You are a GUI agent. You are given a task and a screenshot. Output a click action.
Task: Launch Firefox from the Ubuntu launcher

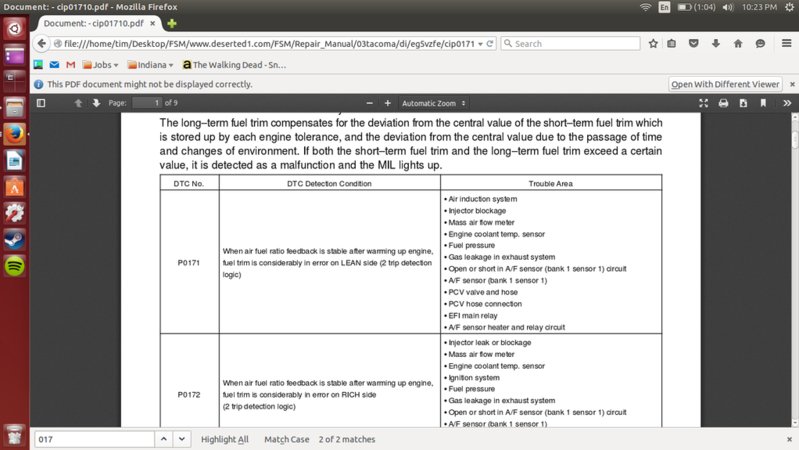pos(15,135)
